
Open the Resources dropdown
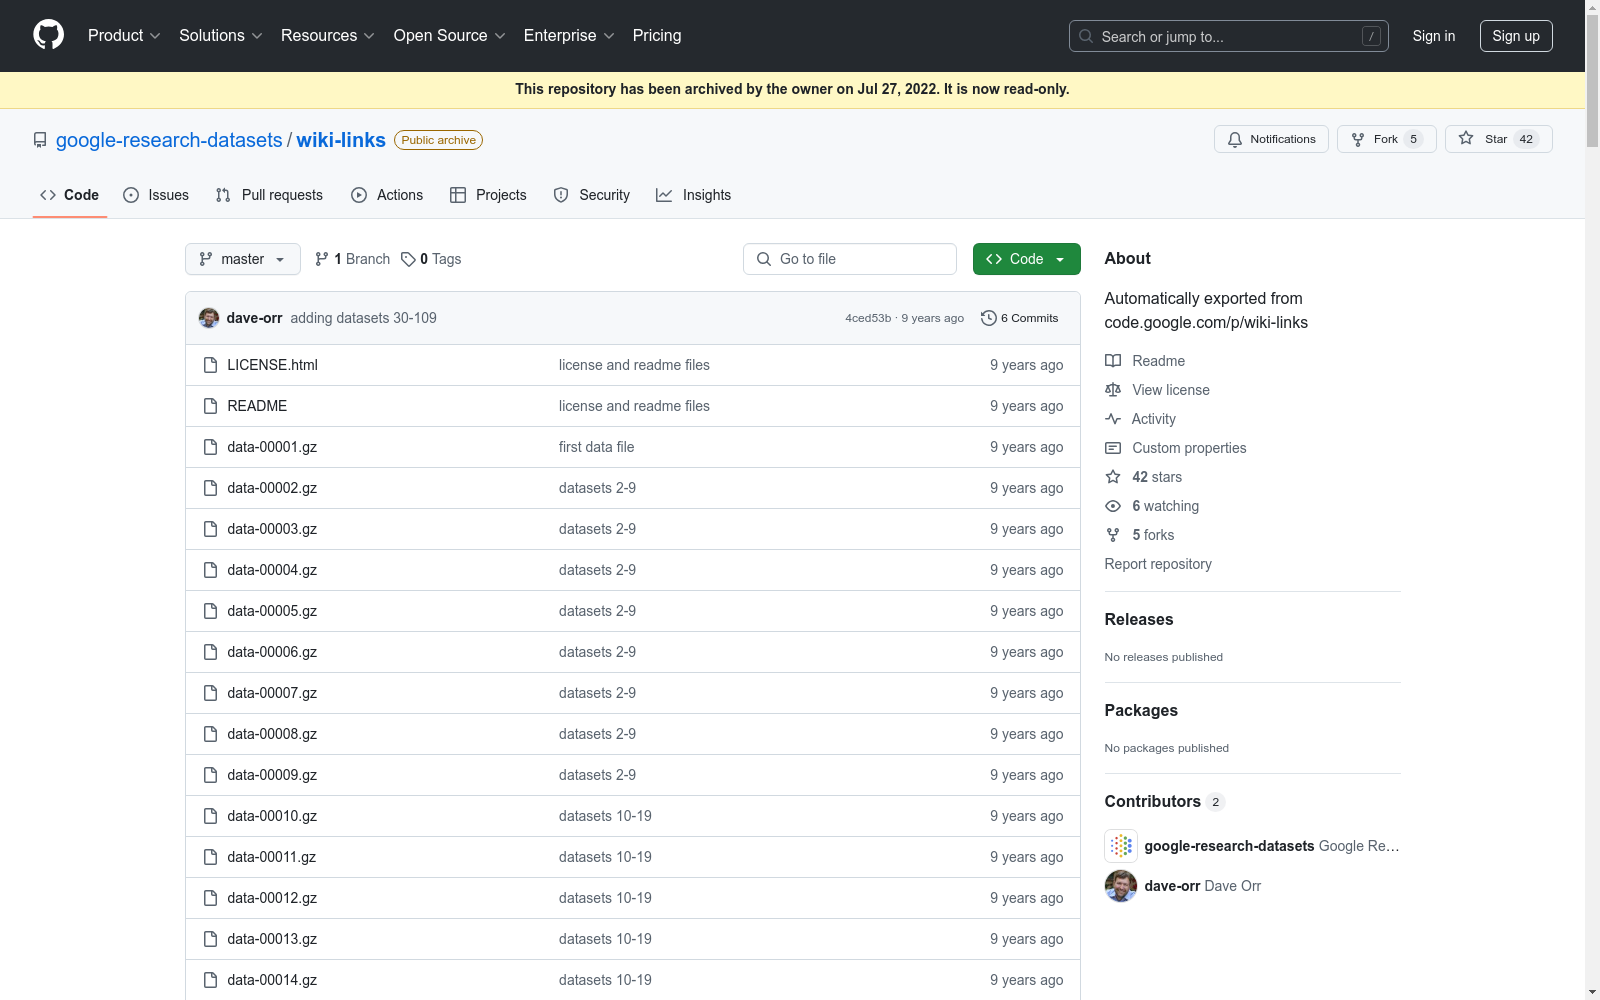[328, 36]
